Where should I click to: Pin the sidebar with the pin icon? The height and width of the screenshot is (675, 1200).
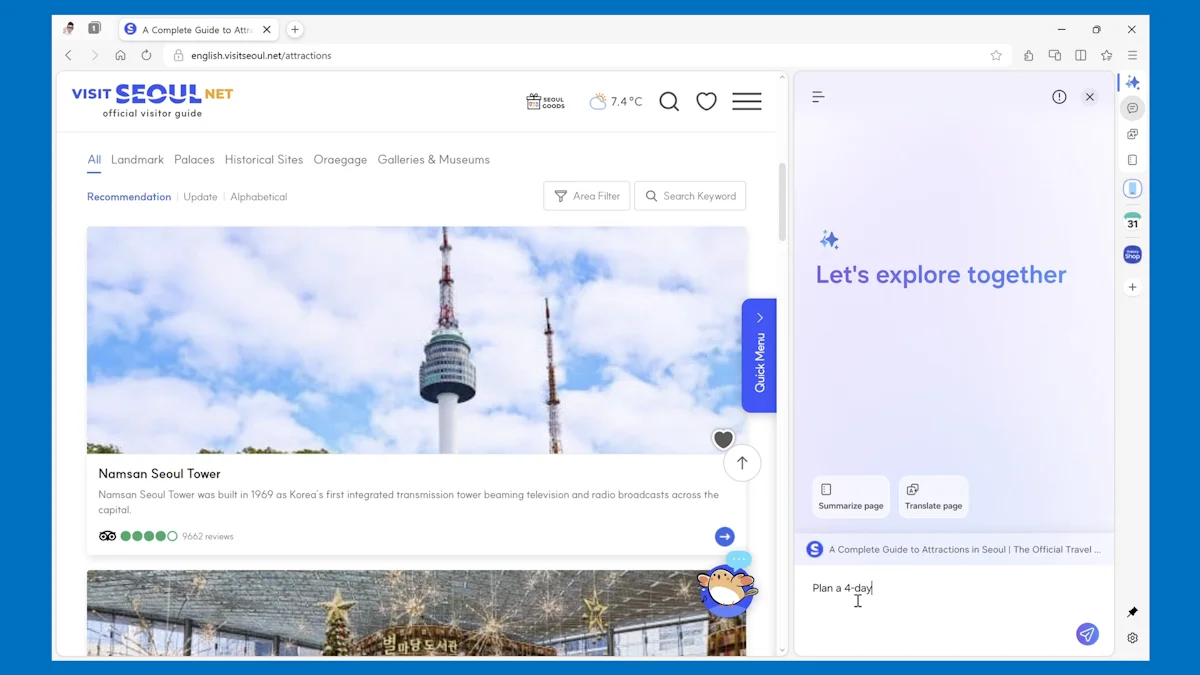1132,611
